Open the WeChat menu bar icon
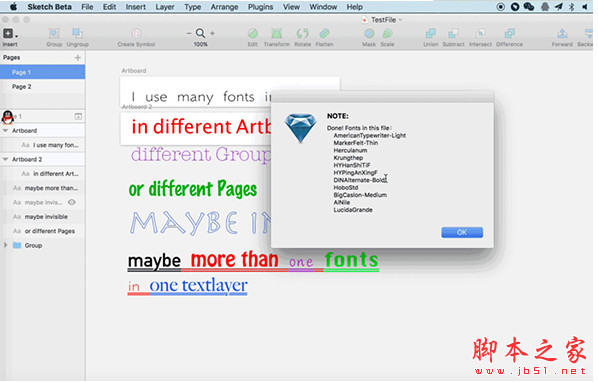598x382 pixels. coord(529,6)
